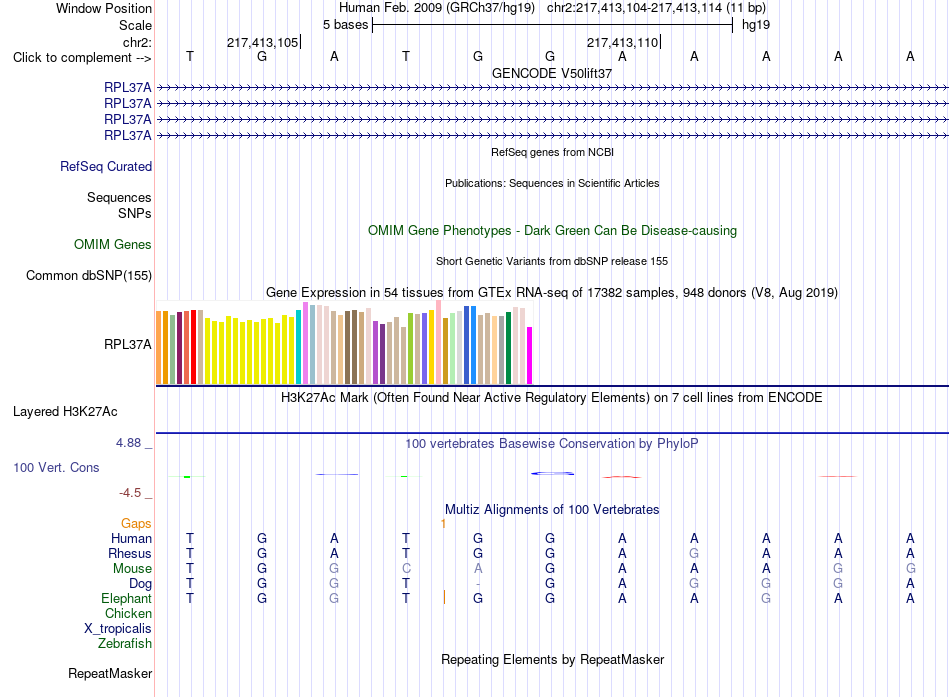
Task: Click the cyan bar in the GTEx expression chart
Action: coord(299,347)
